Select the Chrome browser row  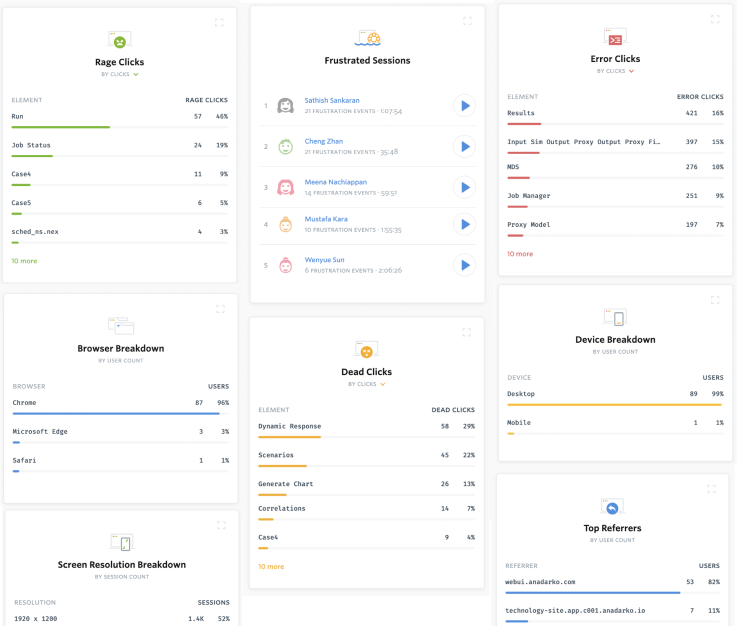(x=120, y=407)
